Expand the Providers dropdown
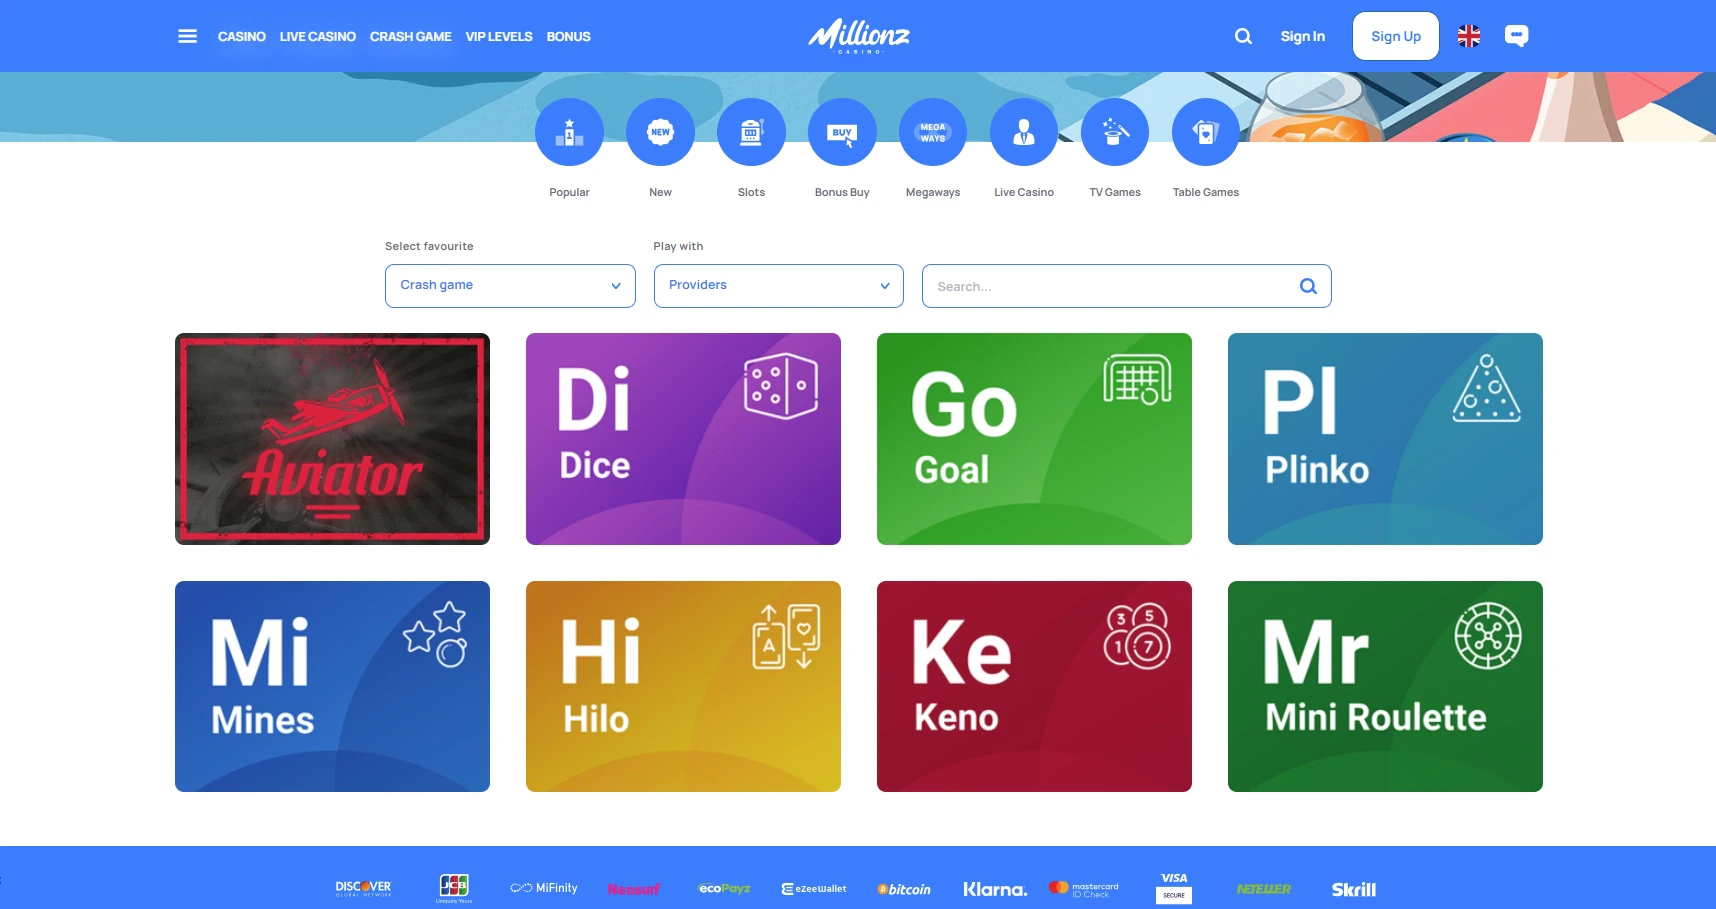This screenshot has width=1716, height=909. click(x=779, y=286)
